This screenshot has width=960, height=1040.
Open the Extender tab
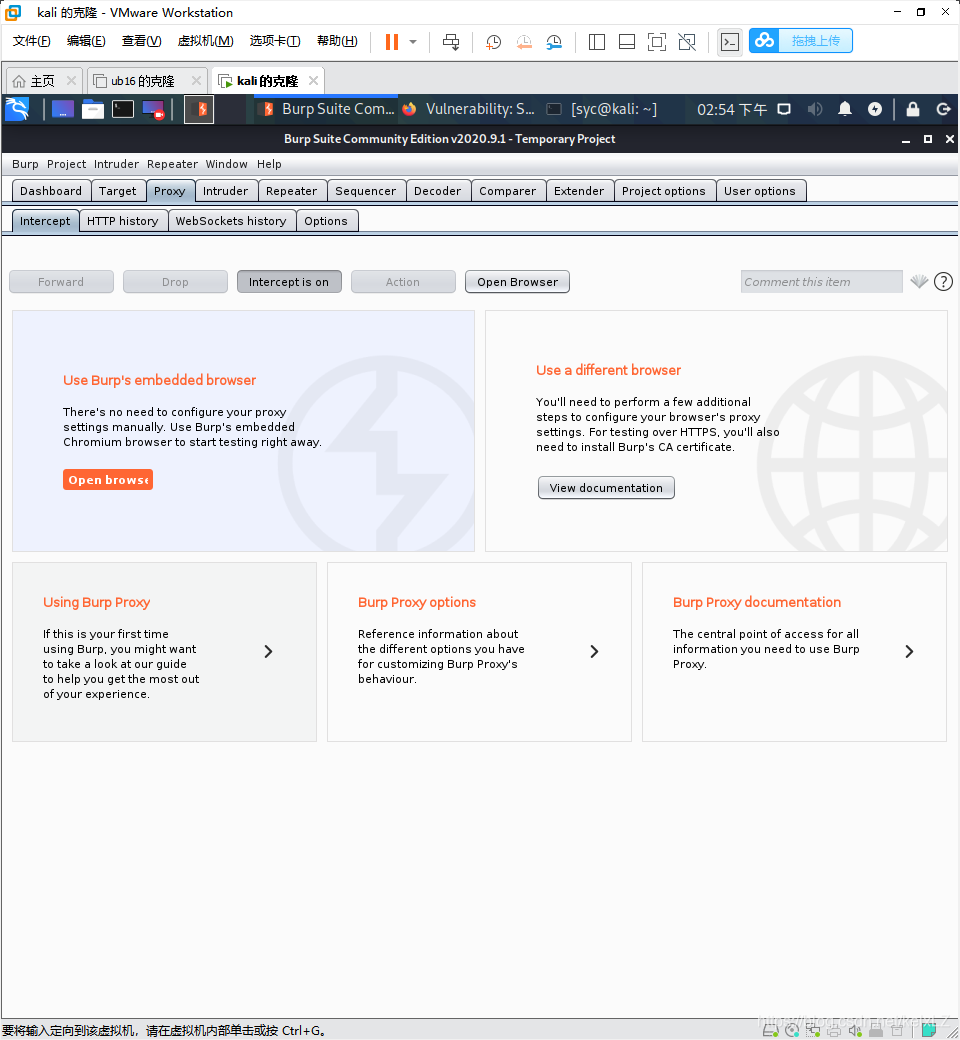pyautogui.click(x=579, y=191)
